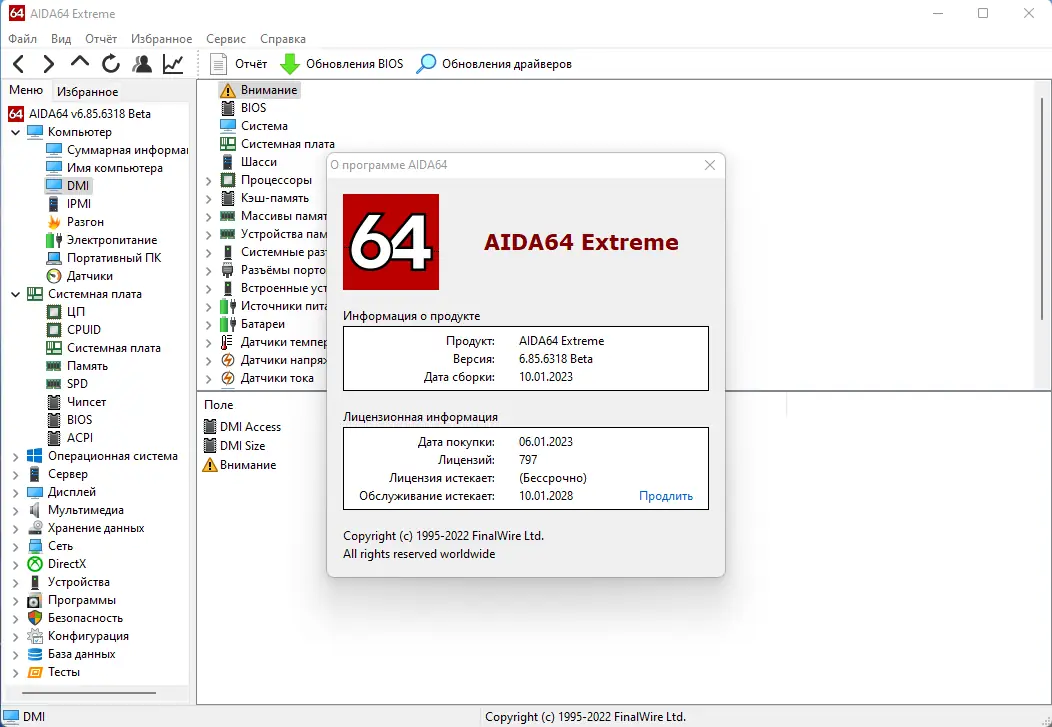Viewport: 1052px width, 727px height.
Task: Select the Чипсет icon item
Action: click(x=54, y=402)
